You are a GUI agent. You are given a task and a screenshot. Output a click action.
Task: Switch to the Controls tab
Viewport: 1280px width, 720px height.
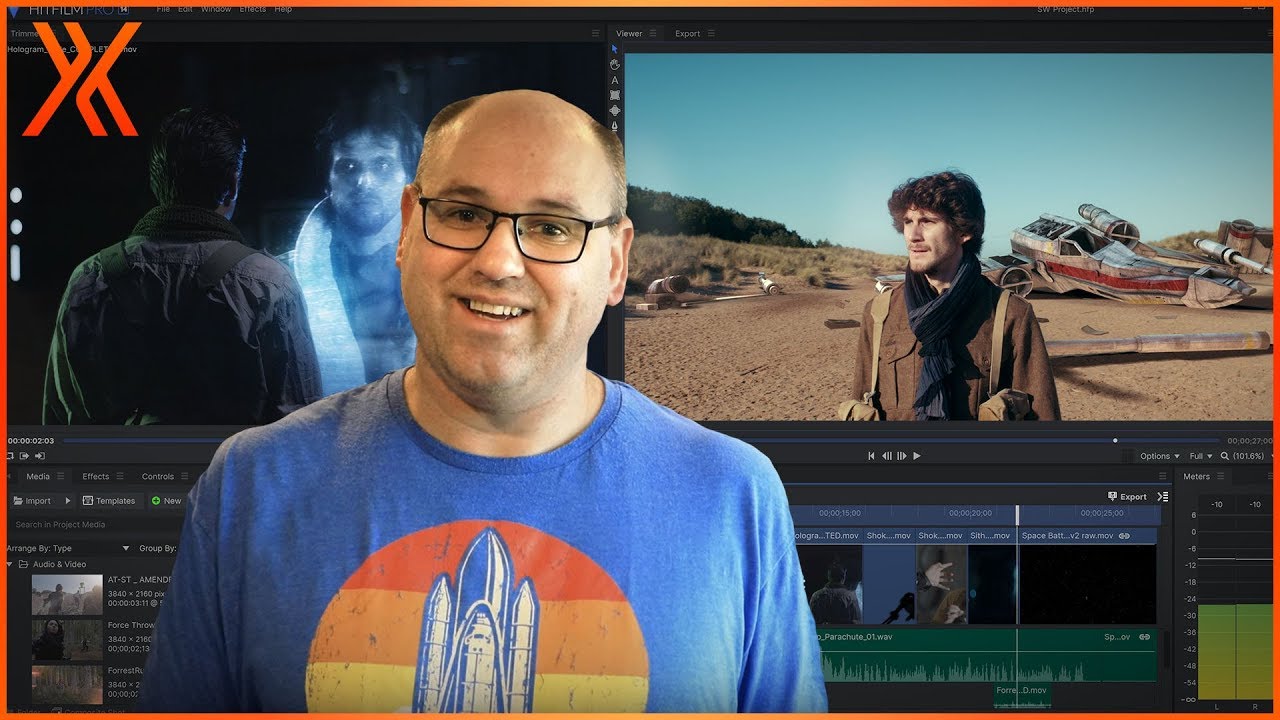point(158,476)
